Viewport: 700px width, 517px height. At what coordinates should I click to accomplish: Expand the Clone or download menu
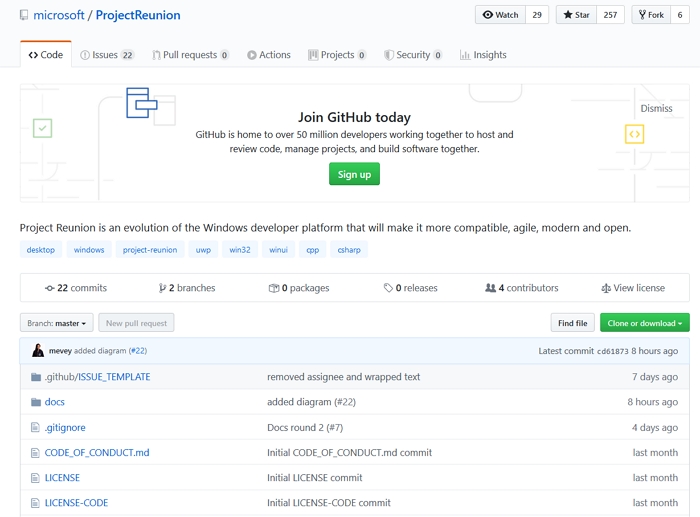[644, 323]
